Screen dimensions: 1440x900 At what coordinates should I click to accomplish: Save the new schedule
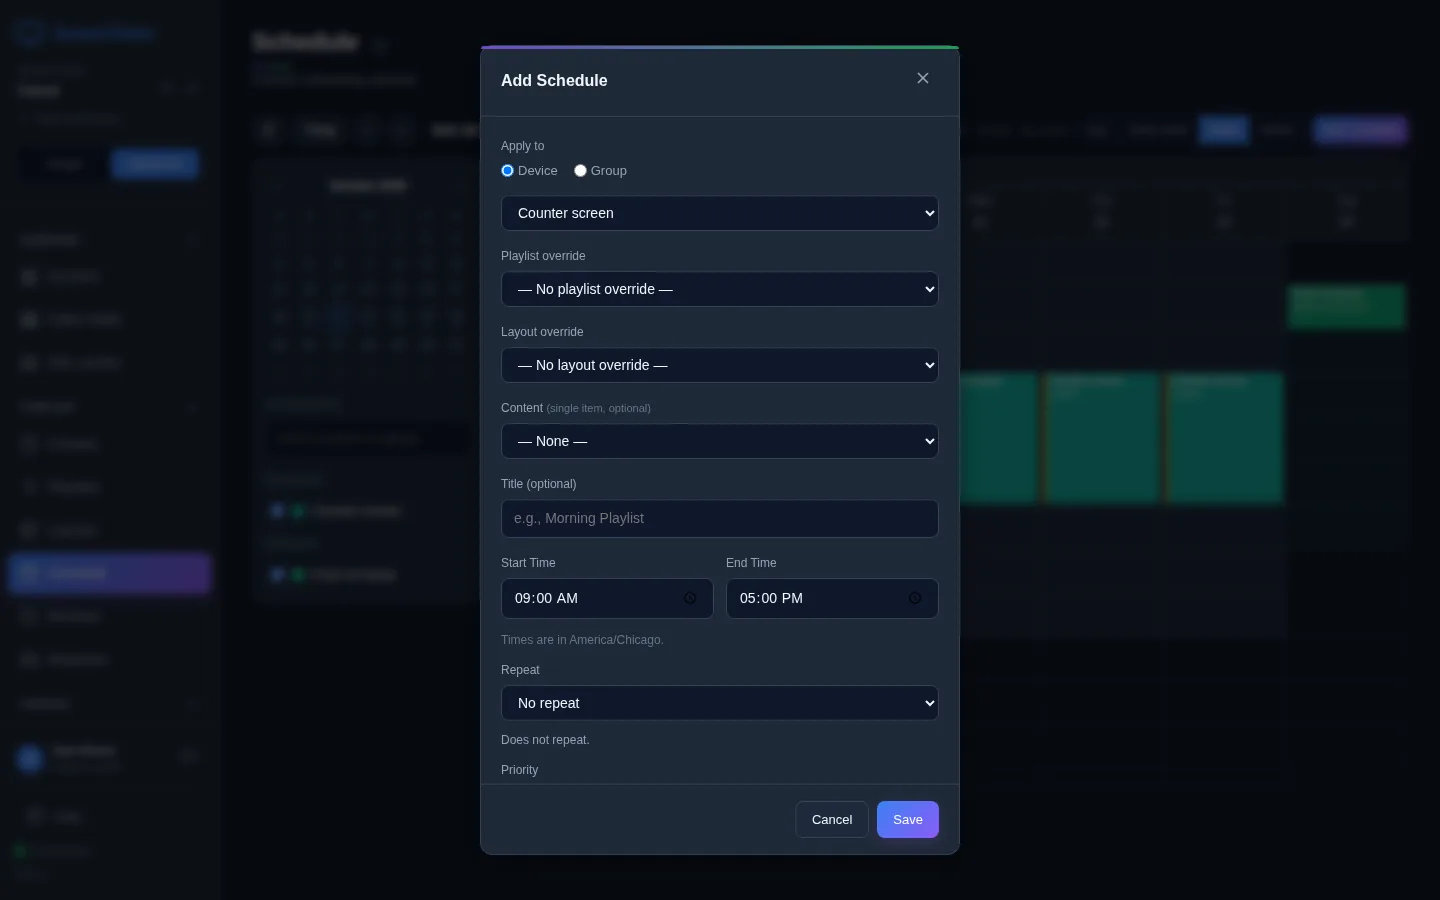coord(908,819)
